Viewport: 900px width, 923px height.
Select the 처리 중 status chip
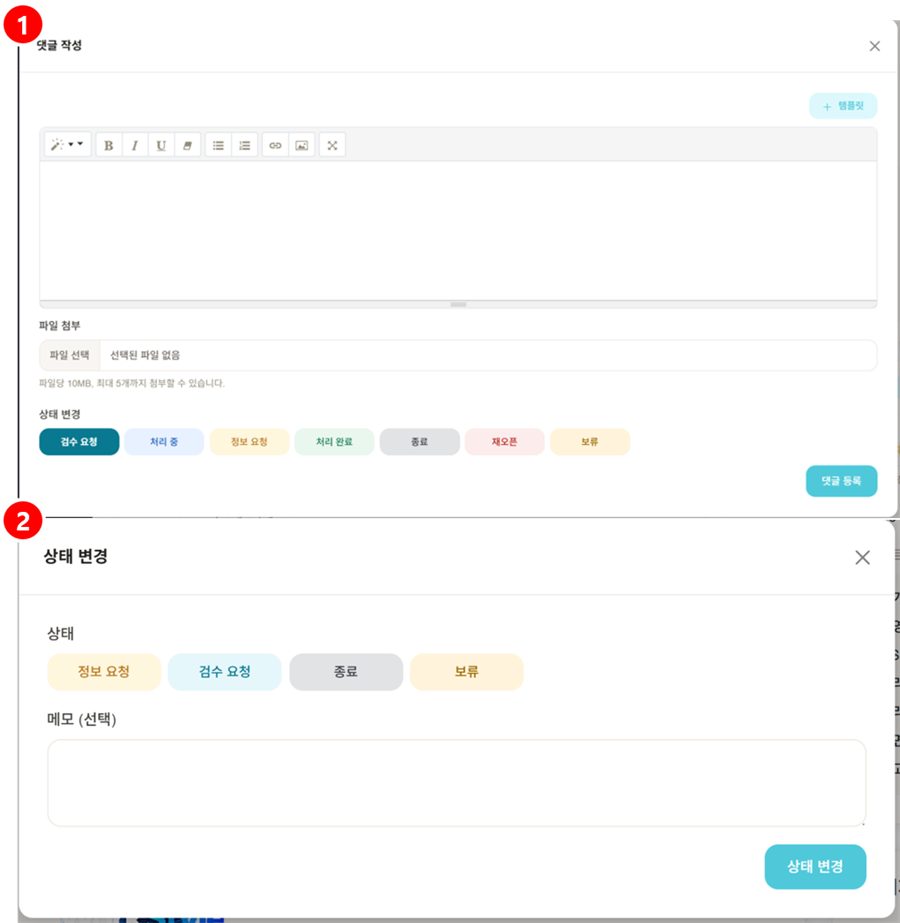pos(164,441)
